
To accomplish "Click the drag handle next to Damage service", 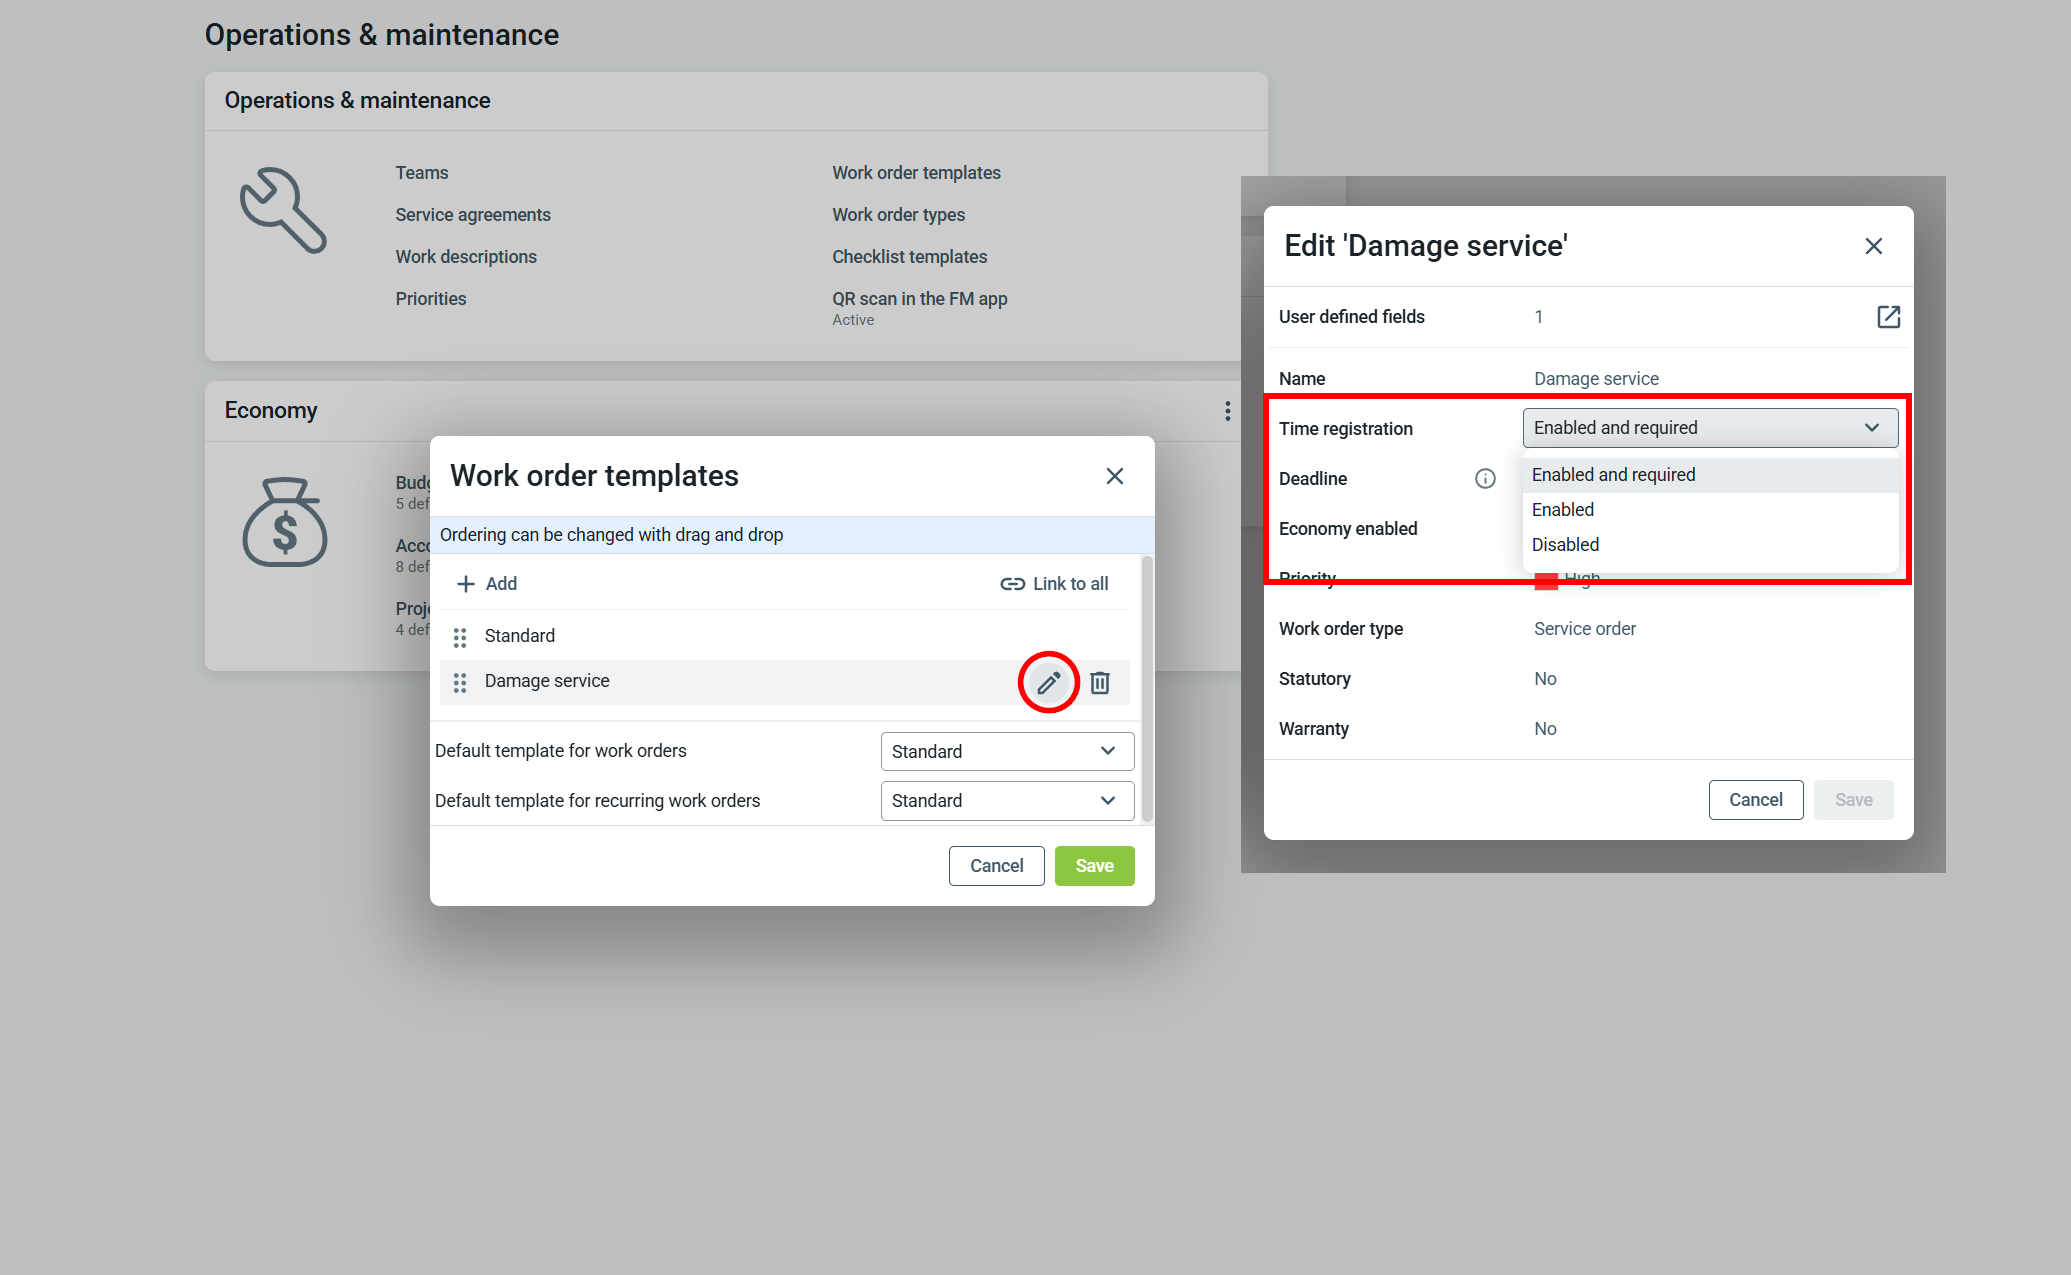I will coord(460,682).
